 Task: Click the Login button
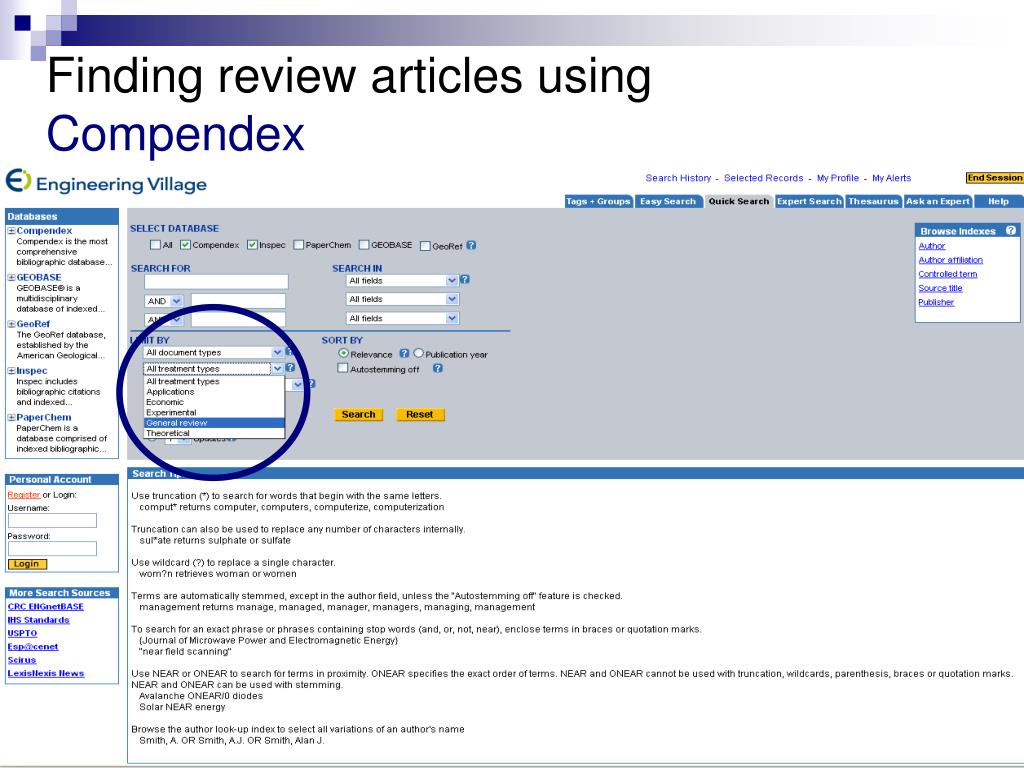(27, 564)
